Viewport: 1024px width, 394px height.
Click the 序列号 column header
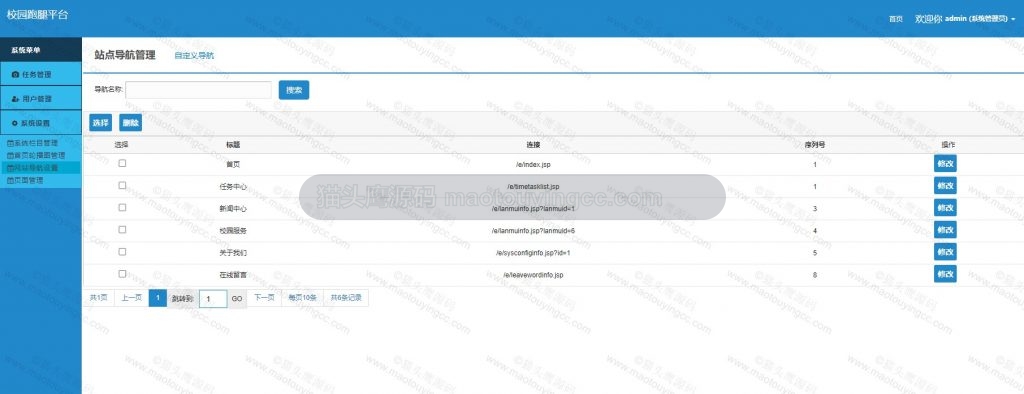click(814, 144)
